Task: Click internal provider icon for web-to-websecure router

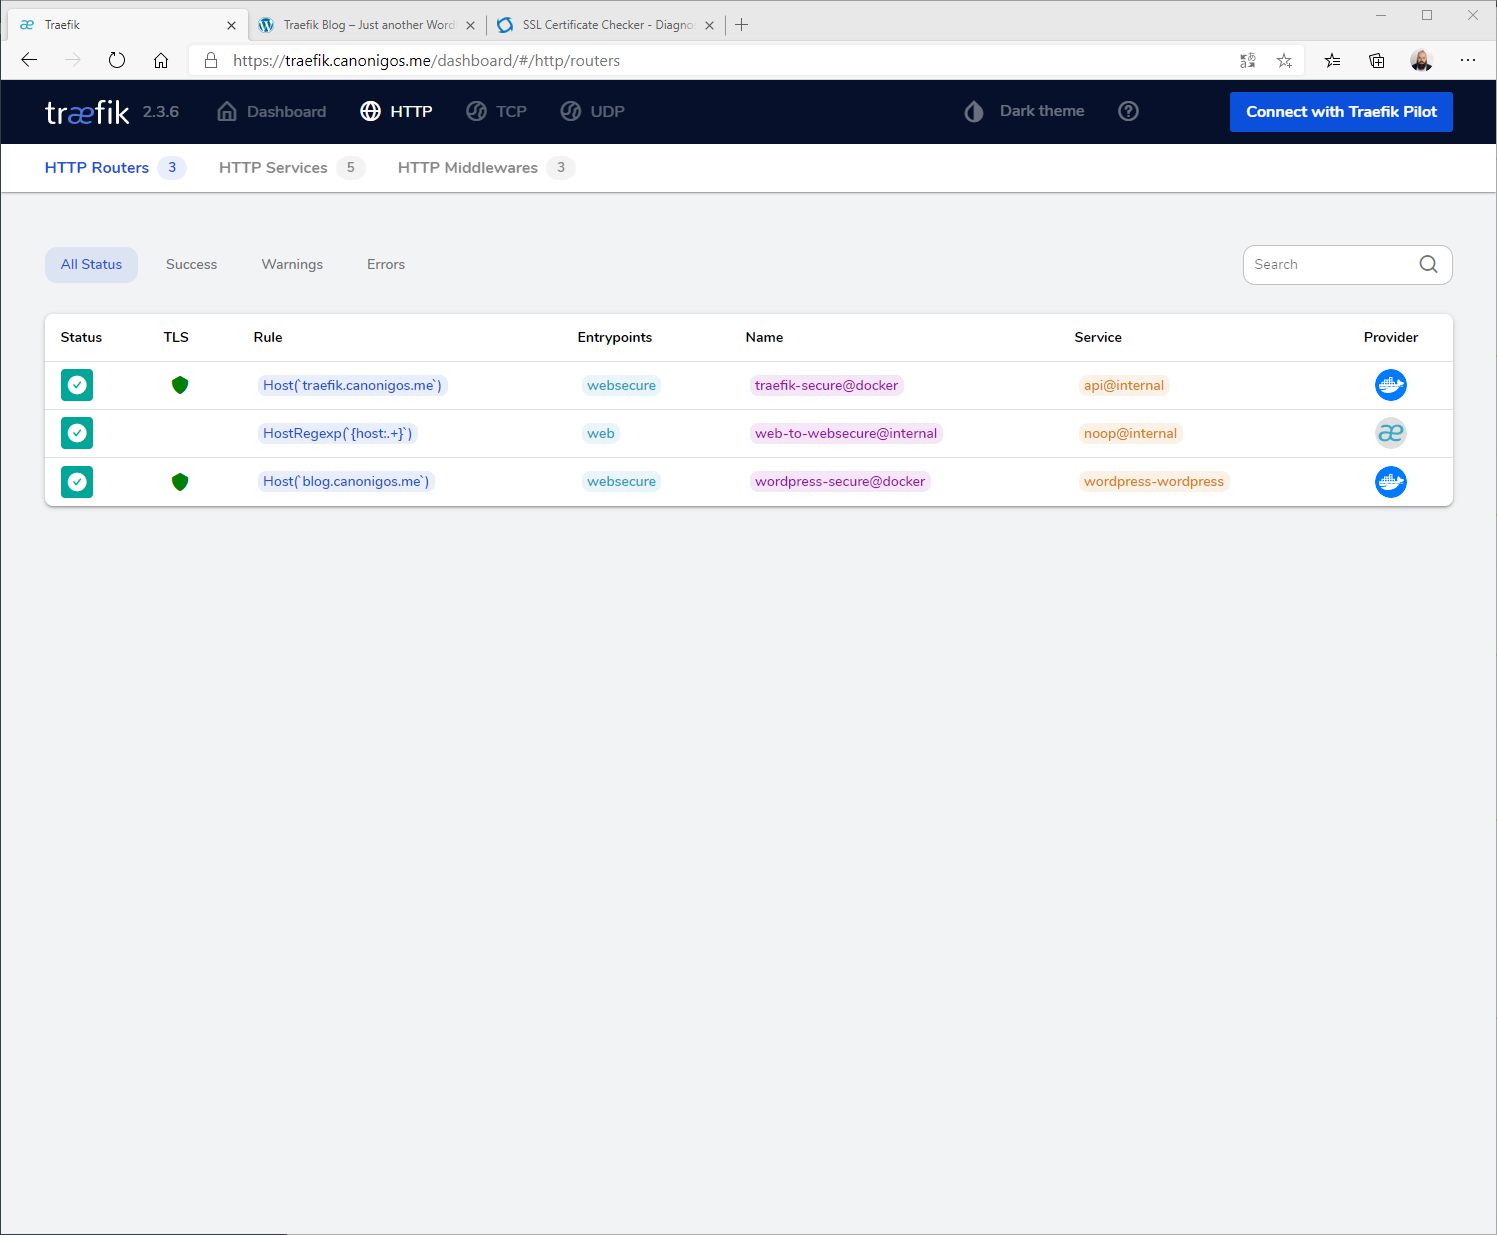Action: 1390,433
